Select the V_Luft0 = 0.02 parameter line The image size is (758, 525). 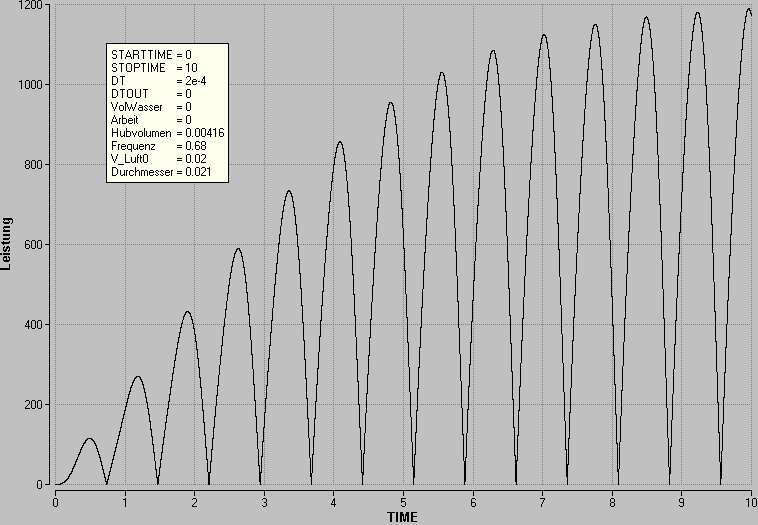pos(159,160)
